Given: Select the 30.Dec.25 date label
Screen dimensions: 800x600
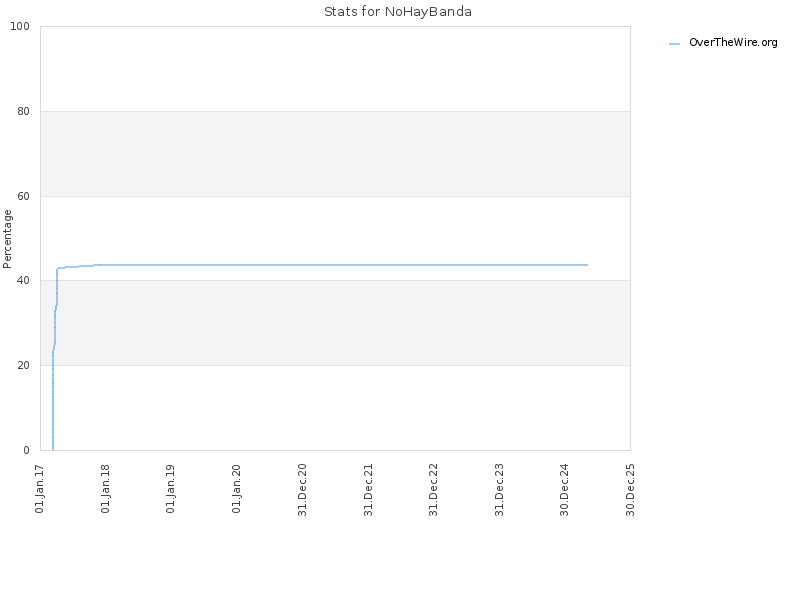Looking at the screenshot, I should click(x=630, y=490).
